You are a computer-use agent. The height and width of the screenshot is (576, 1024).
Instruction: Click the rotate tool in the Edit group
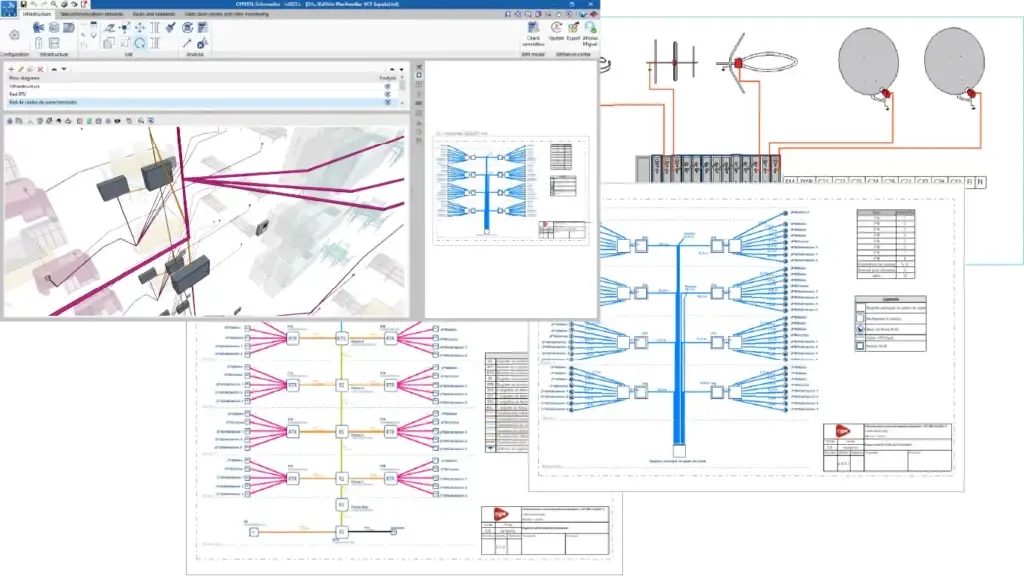click(x=140, y=43)
